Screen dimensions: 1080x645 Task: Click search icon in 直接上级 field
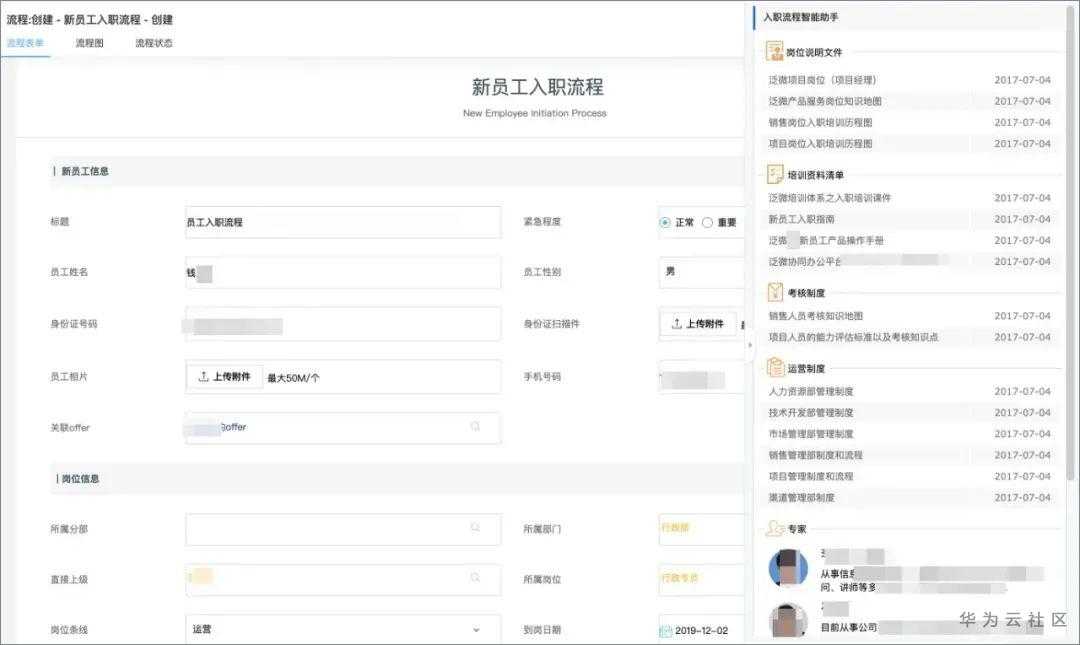pyautogui.click(x=475, y=577)
